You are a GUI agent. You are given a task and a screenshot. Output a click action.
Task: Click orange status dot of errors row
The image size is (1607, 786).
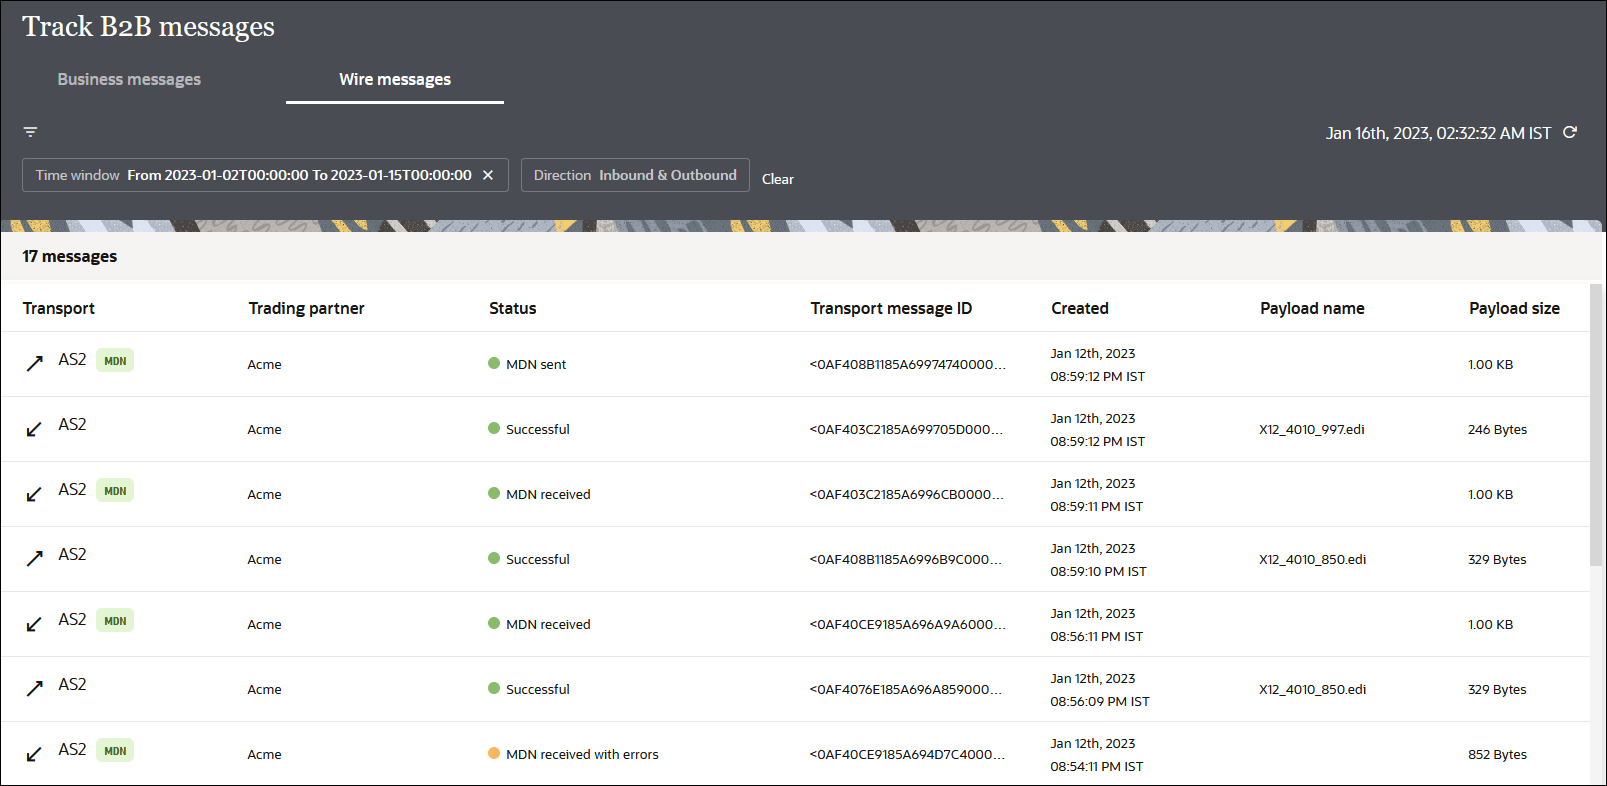[x=494, y=753]
